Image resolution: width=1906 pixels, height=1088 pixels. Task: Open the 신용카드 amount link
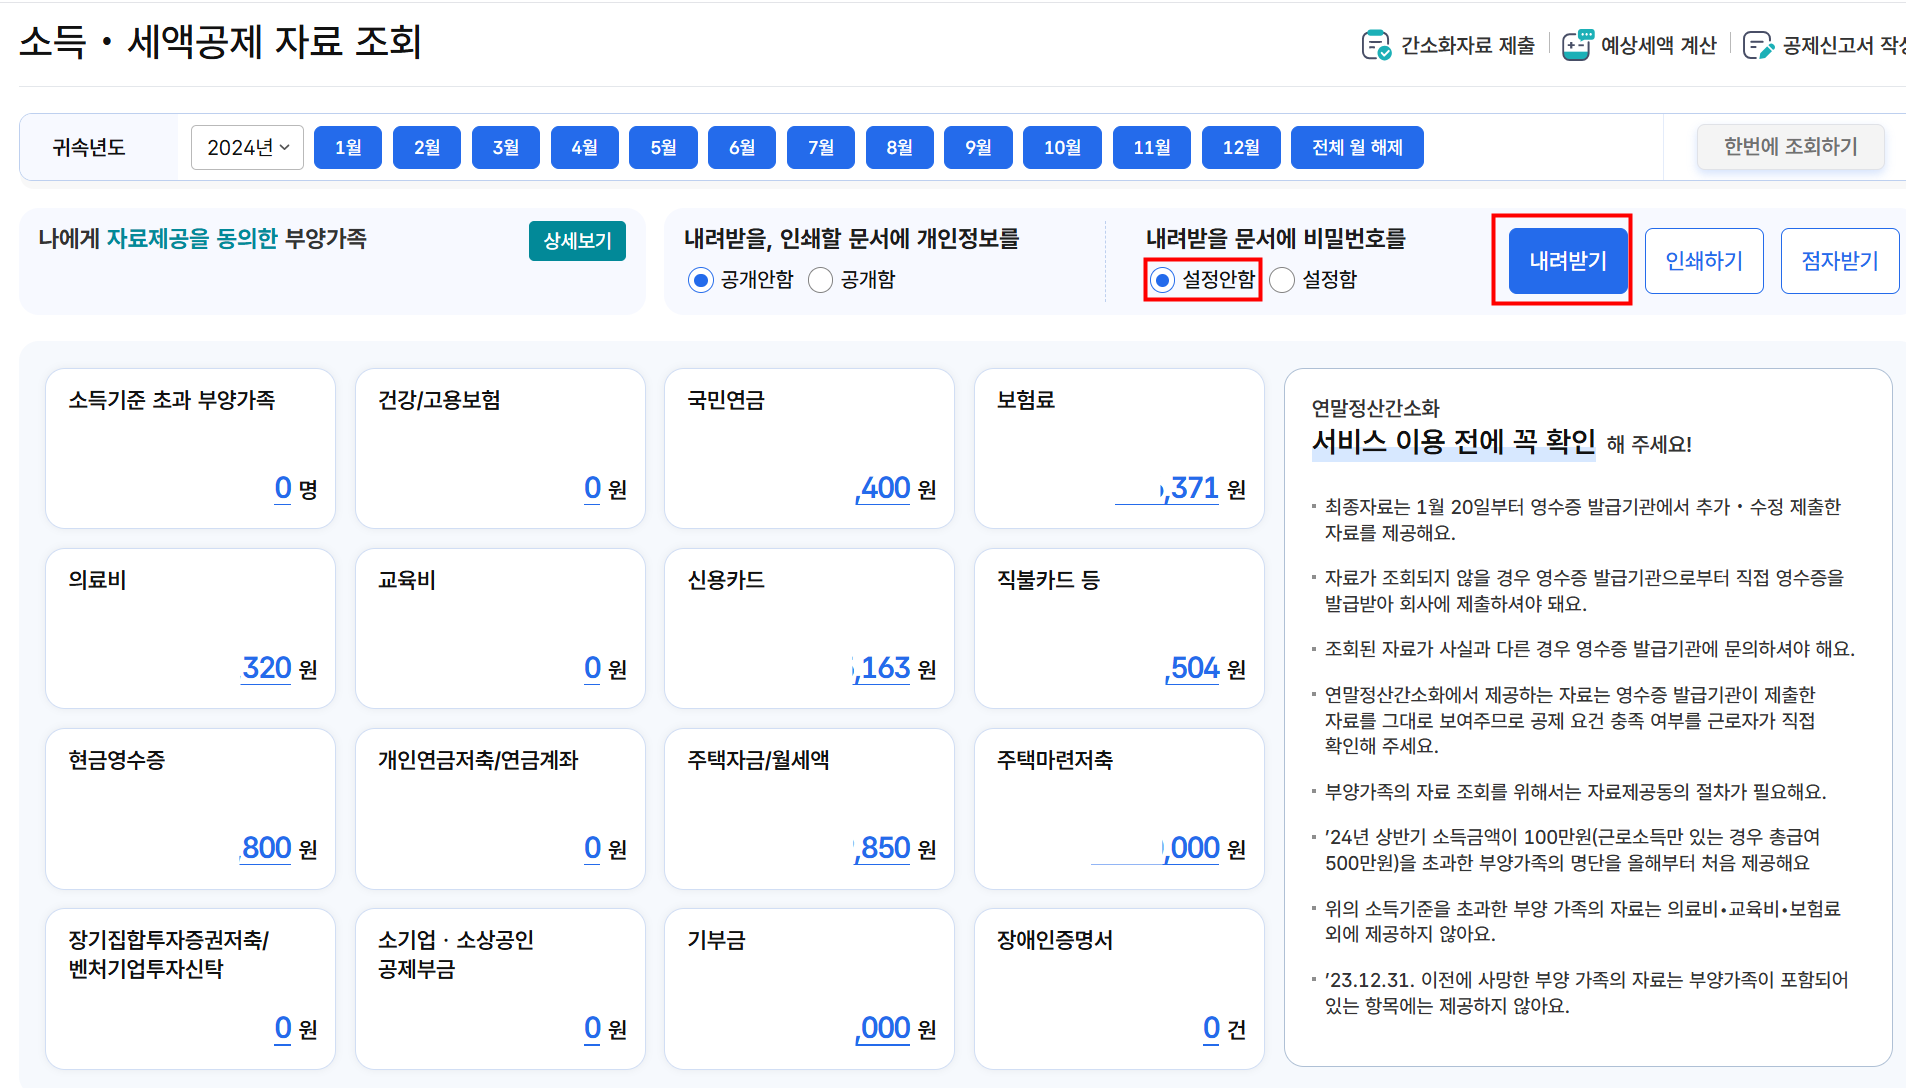tap(881, 669)
